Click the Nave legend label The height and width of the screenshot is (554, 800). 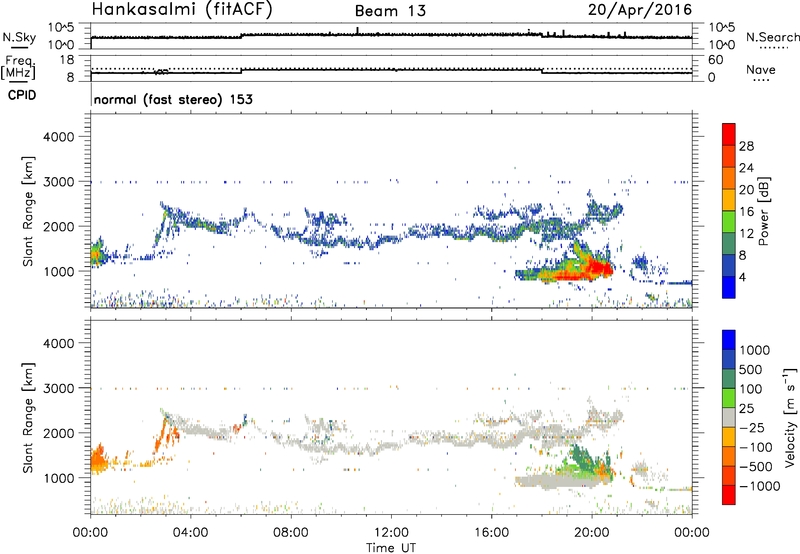(761, 70)
